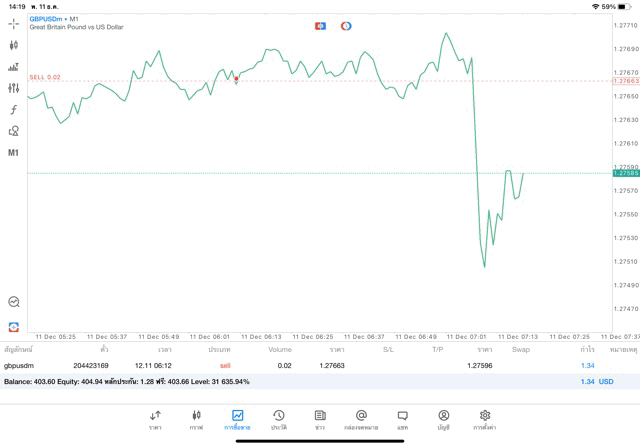Switch to the Quotes (ราคา) tab

(x=155, y=419)
